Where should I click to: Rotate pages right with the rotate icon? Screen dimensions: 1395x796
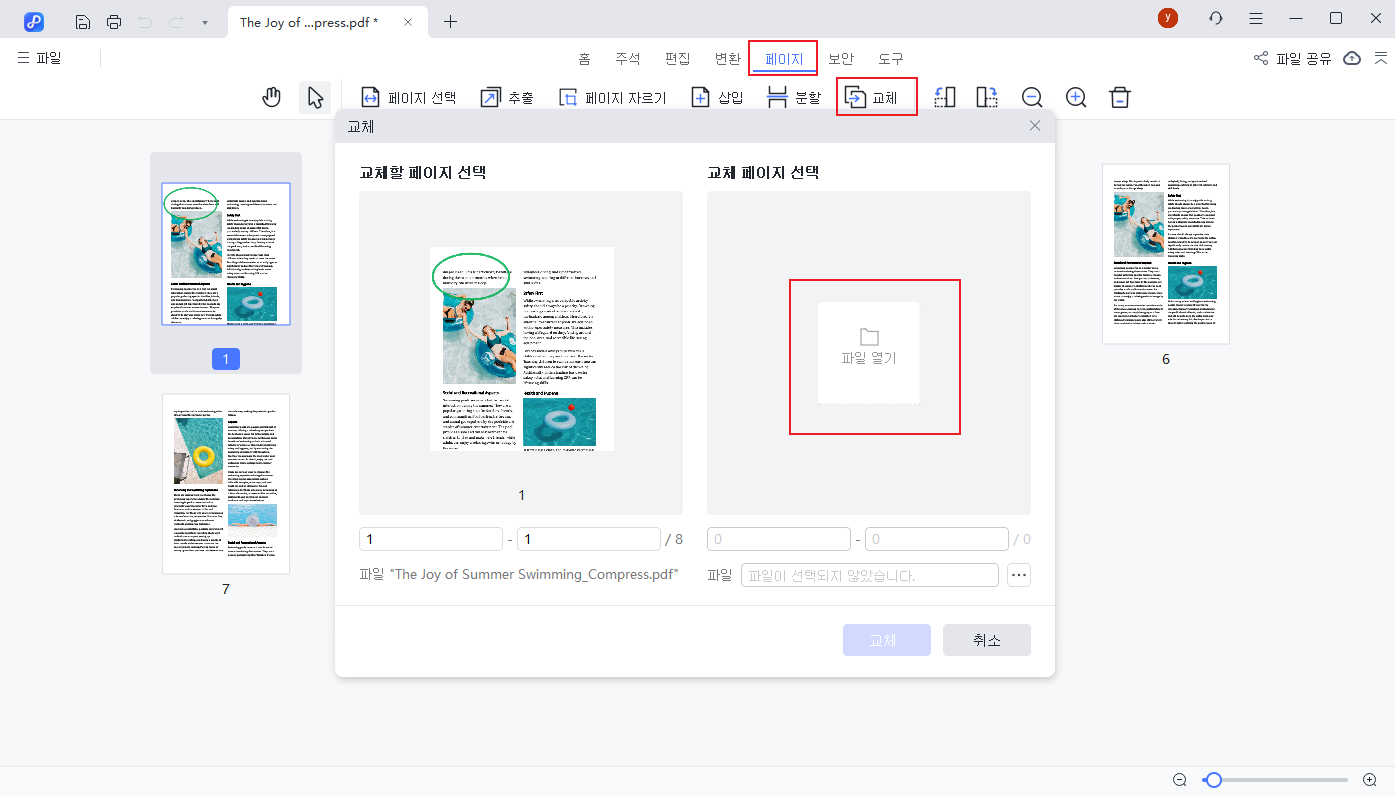pyautogui.click(x=986, y=96)
